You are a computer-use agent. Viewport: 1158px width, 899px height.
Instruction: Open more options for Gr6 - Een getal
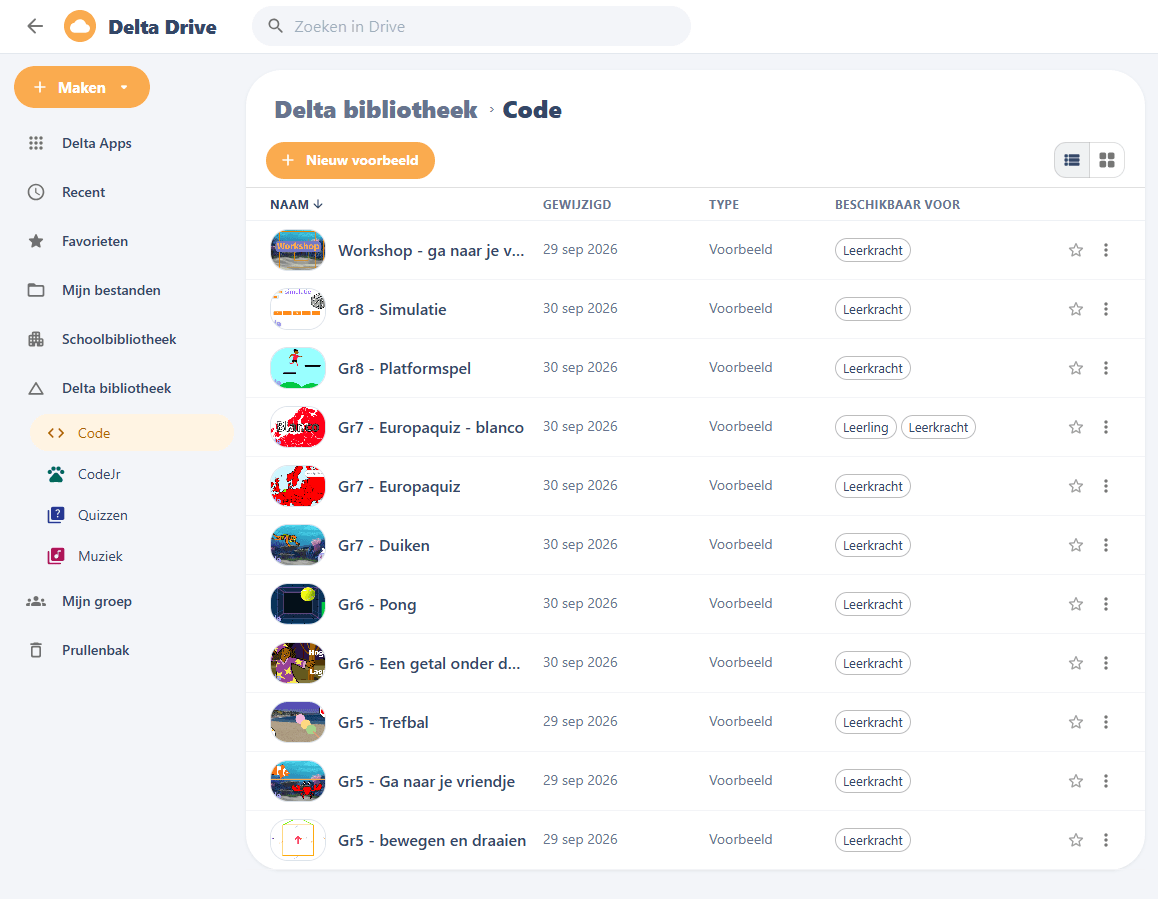[x=1106, y=663]
